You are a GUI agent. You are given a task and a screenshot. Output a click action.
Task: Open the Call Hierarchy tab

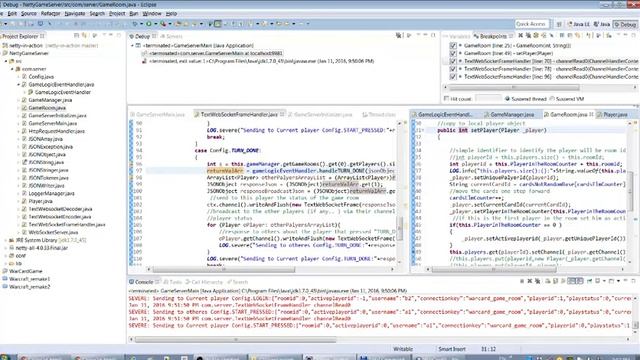point(203,282)
